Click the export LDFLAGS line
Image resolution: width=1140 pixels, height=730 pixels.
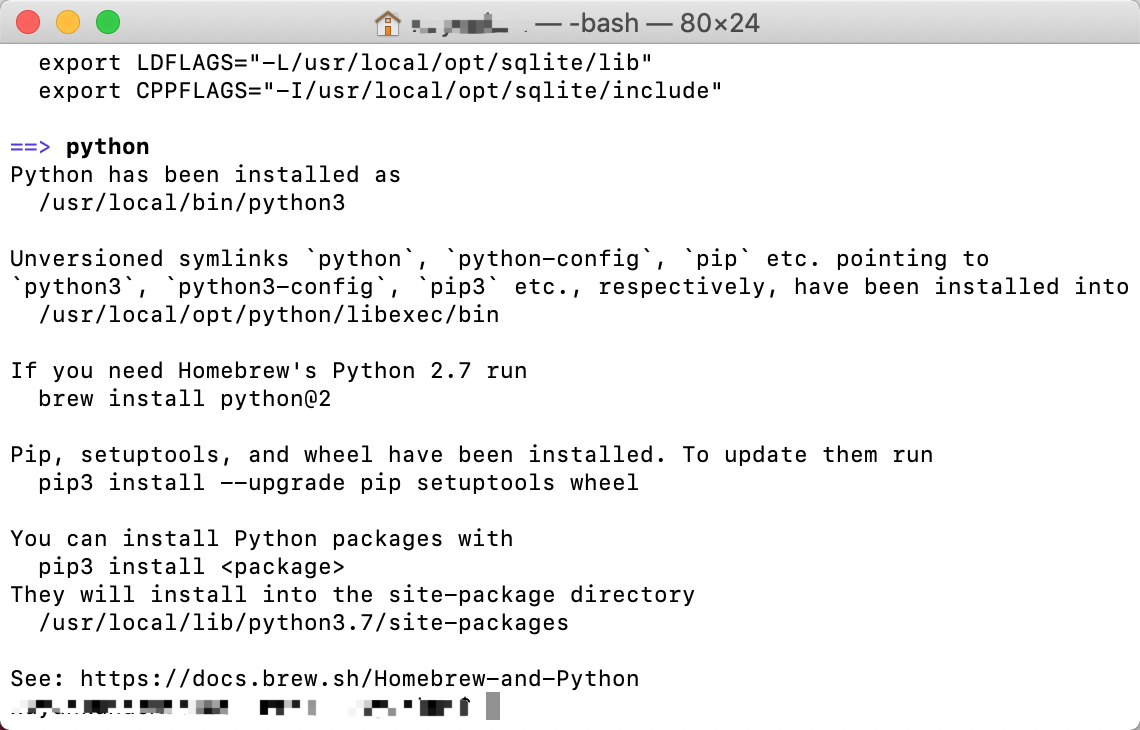(x=345, y=63)
